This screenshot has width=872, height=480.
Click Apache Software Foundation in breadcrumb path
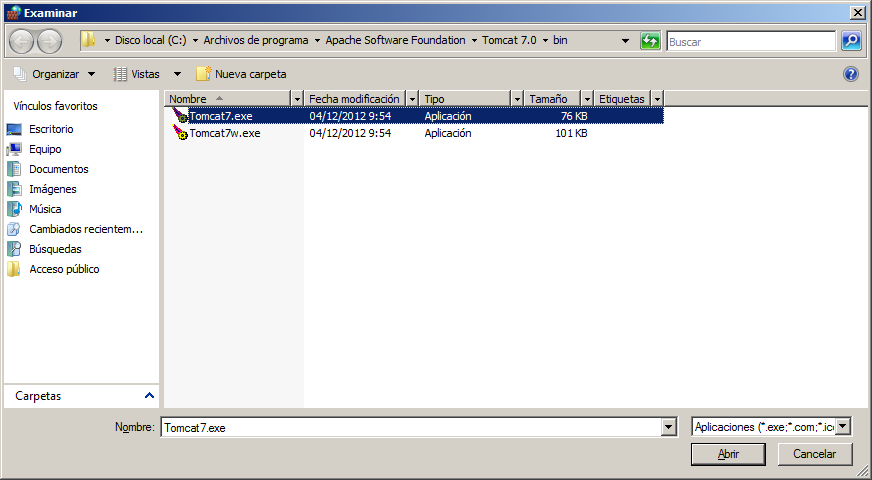click(x=395, y=41)
